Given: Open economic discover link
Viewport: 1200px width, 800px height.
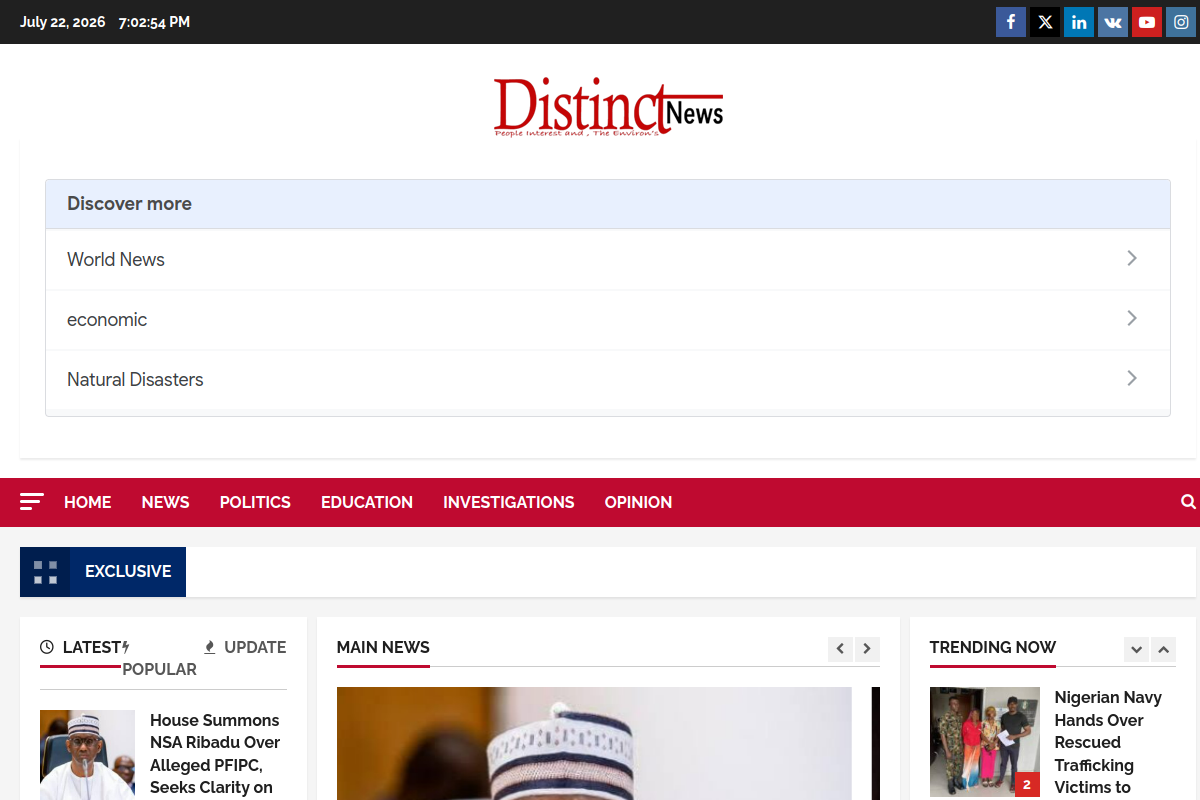Looking at the screenshot, I should pyautogui.click(x=608, y=319).
